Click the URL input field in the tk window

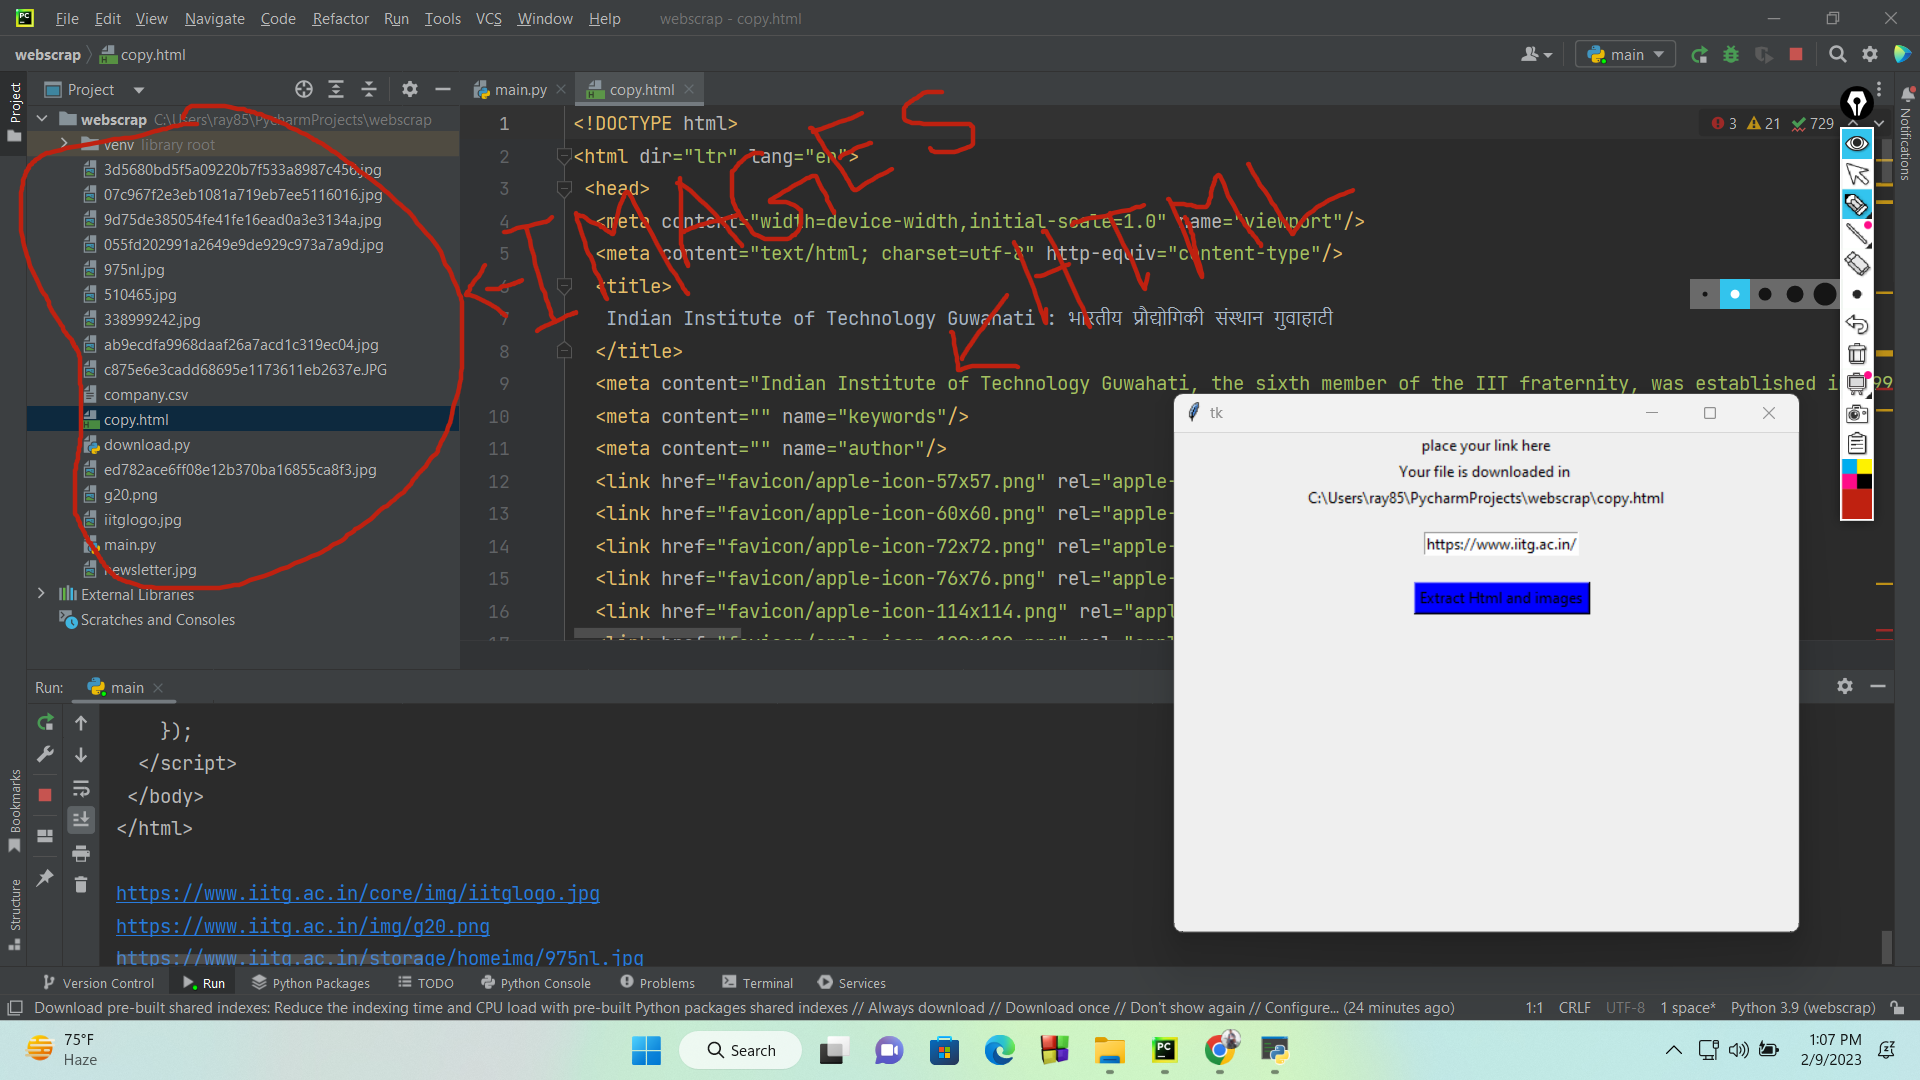point(1500,543)
